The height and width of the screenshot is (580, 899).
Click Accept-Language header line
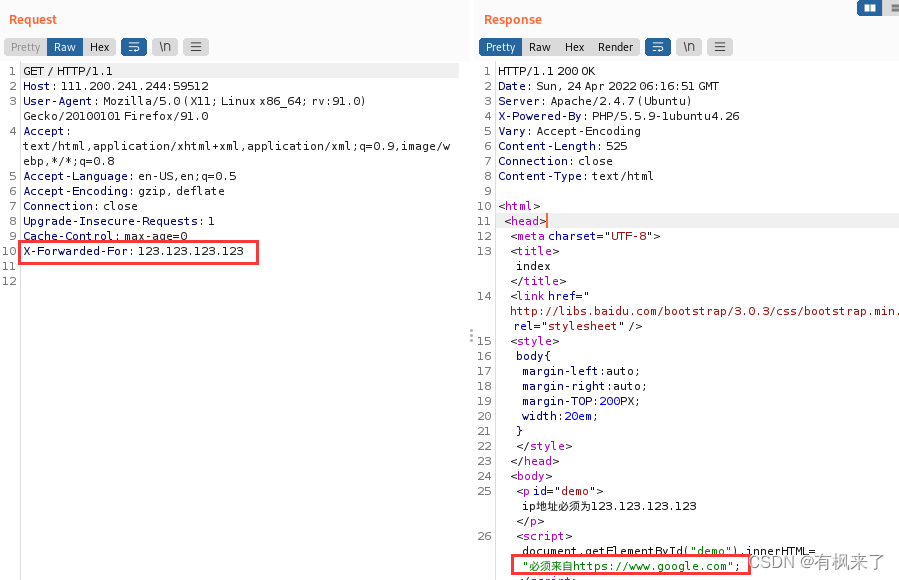point(130,176)
